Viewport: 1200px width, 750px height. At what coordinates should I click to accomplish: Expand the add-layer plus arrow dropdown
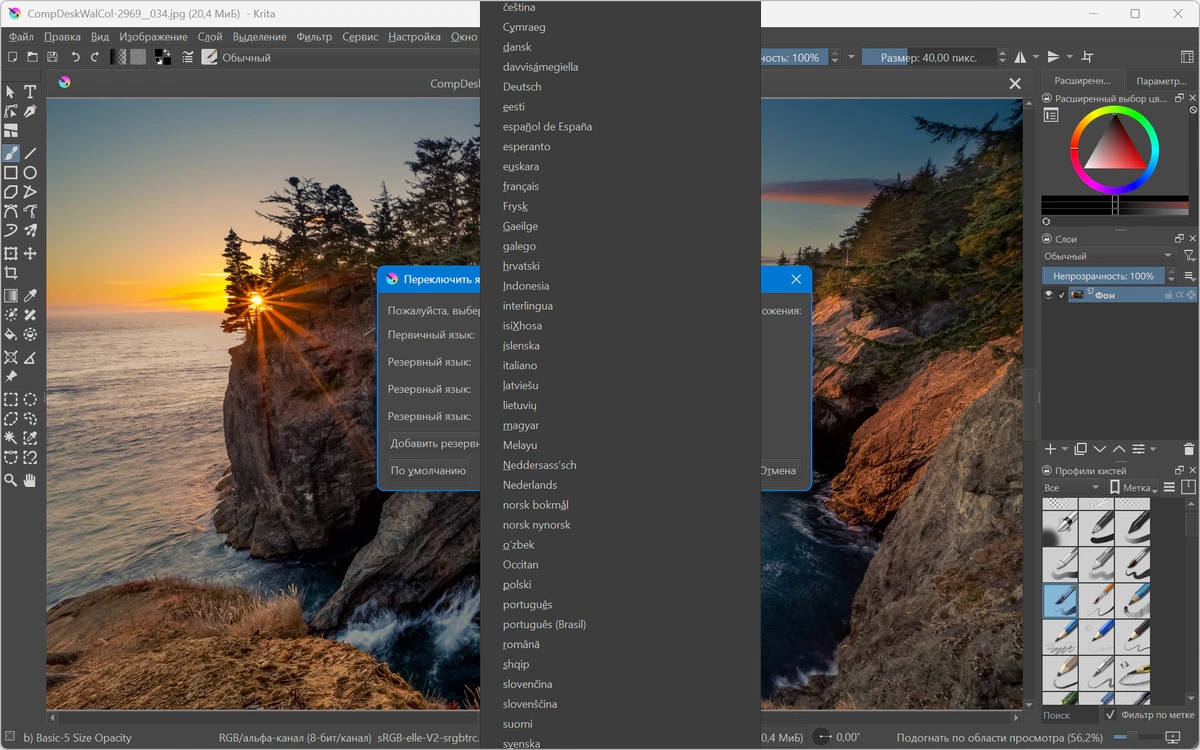[1065, 449]
